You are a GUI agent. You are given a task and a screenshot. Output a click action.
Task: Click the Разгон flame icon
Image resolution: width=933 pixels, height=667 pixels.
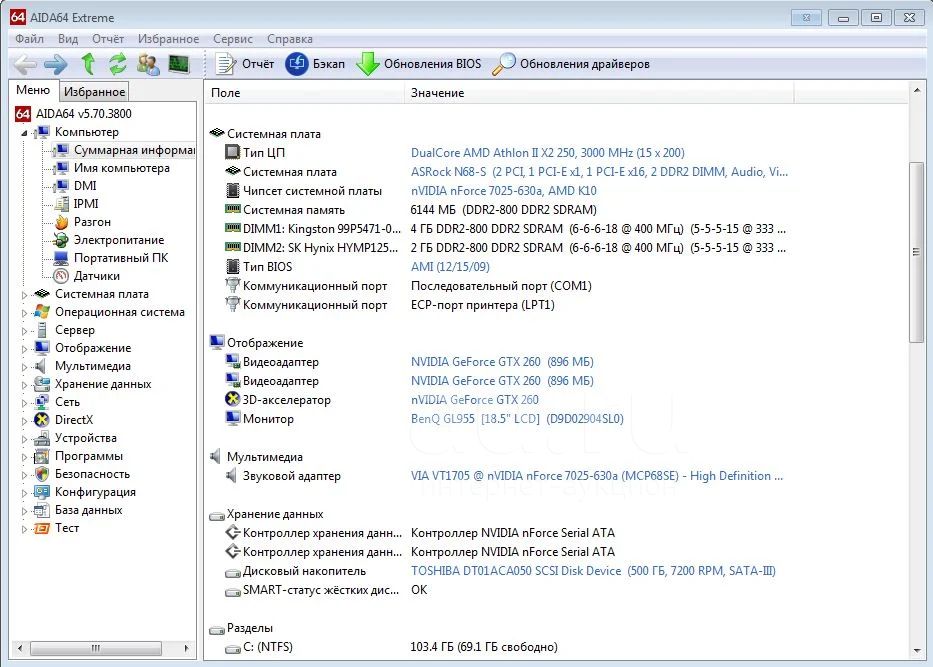point(61,222)
